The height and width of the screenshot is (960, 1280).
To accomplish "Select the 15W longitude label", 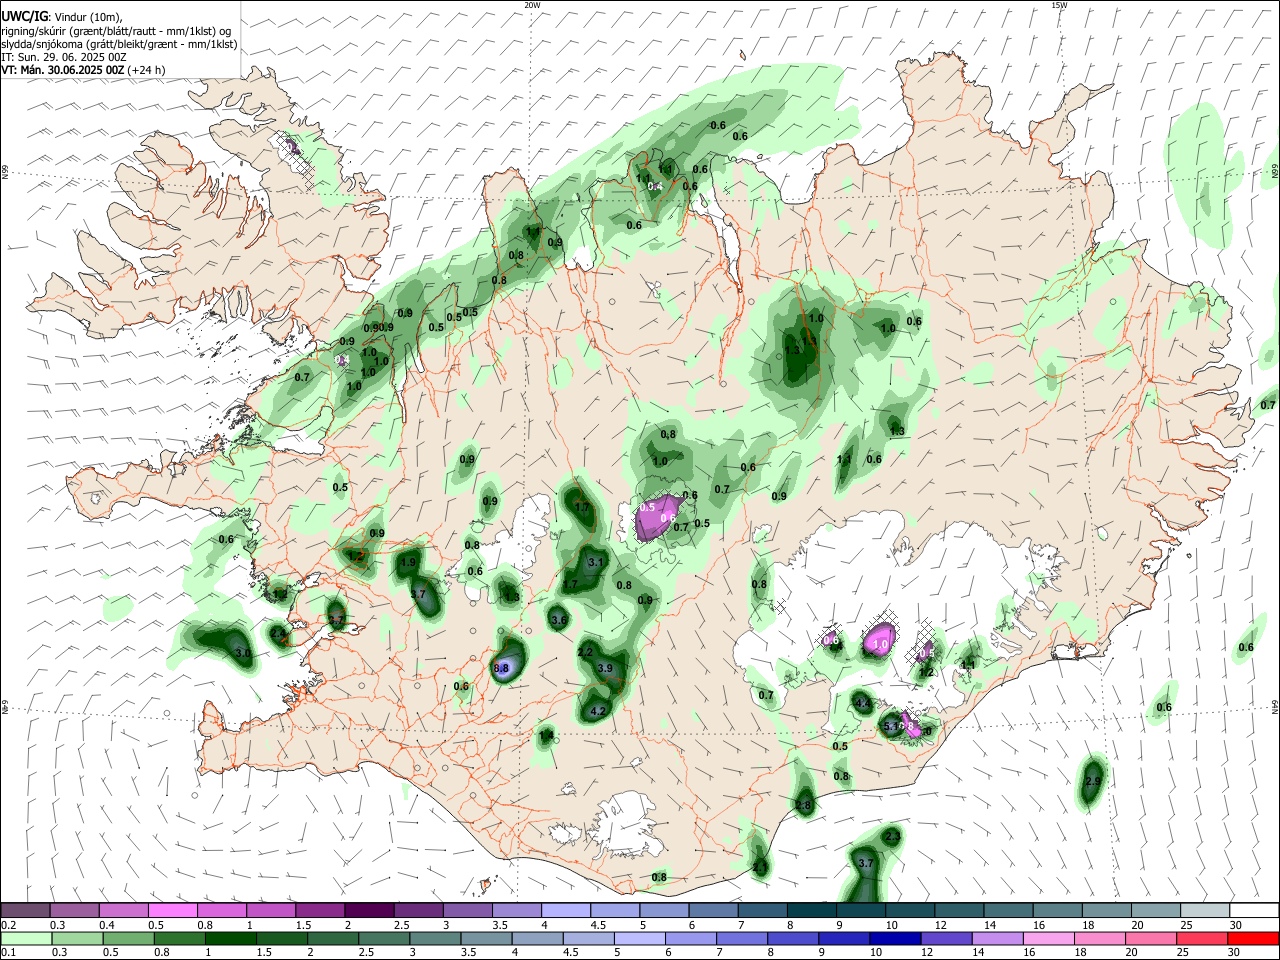I will point(1059,5).
